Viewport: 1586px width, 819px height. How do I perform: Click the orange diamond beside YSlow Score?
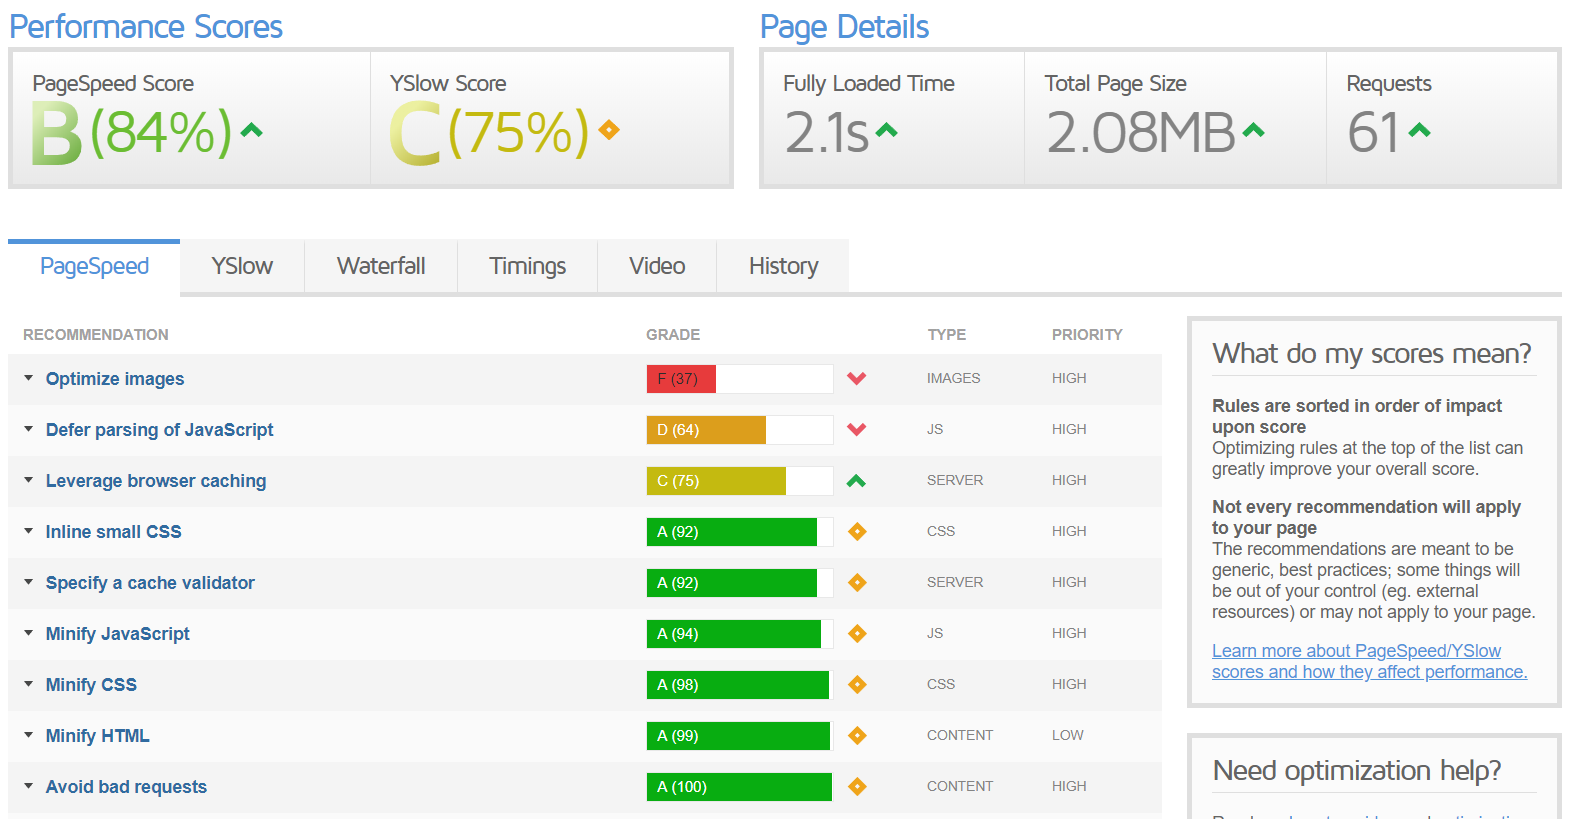coord(608,129)
